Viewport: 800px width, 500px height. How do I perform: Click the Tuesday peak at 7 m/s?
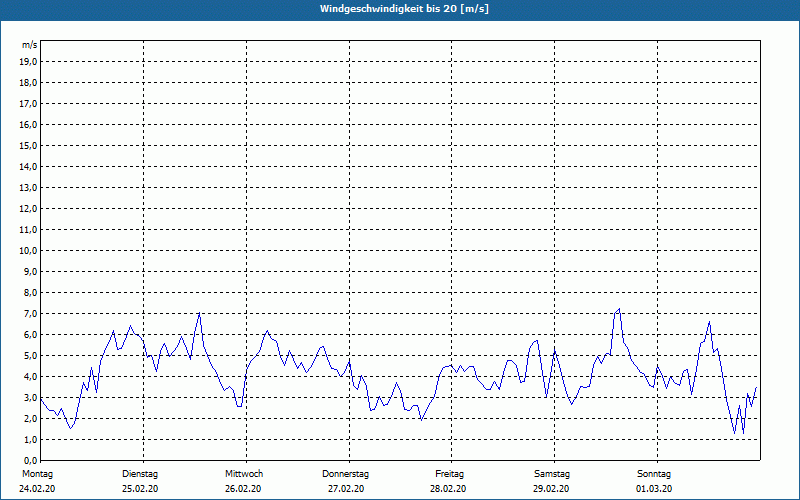tap(199, 313)
